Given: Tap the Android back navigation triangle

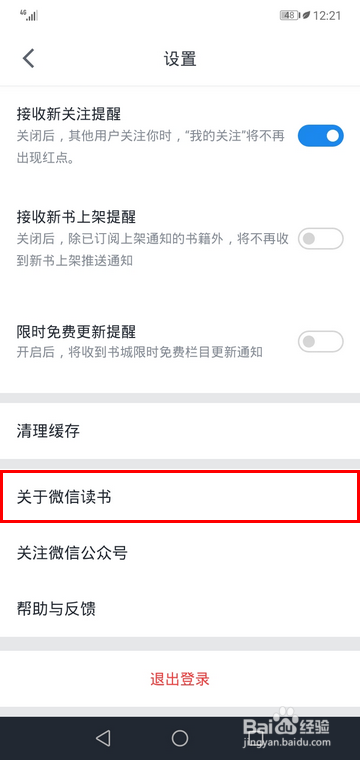Looking at the screenshot, I should pos(103,738).
